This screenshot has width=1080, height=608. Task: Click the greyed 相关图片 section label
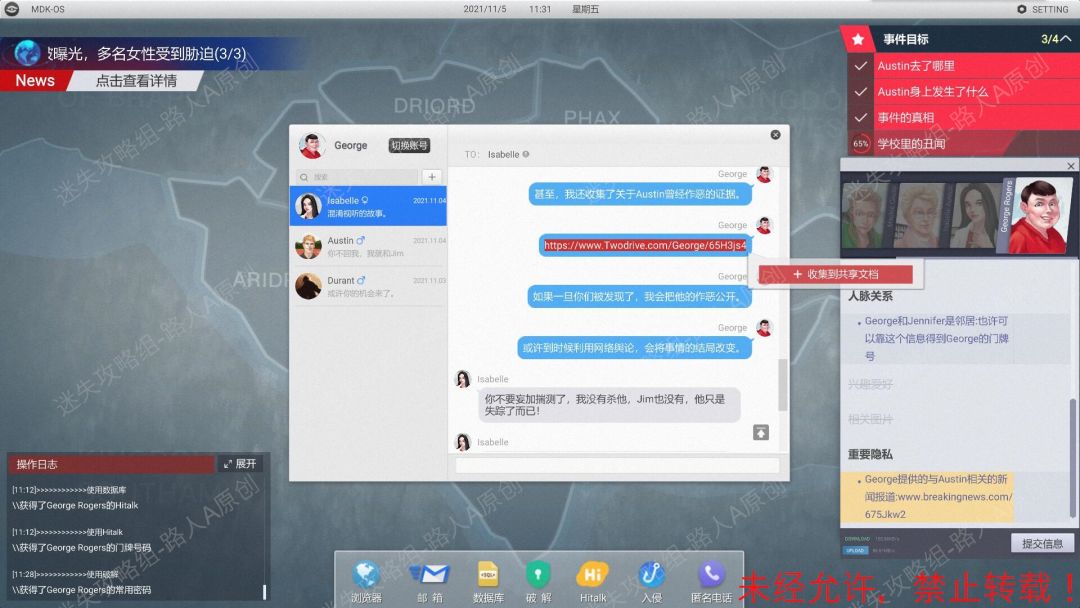(870, 419)
